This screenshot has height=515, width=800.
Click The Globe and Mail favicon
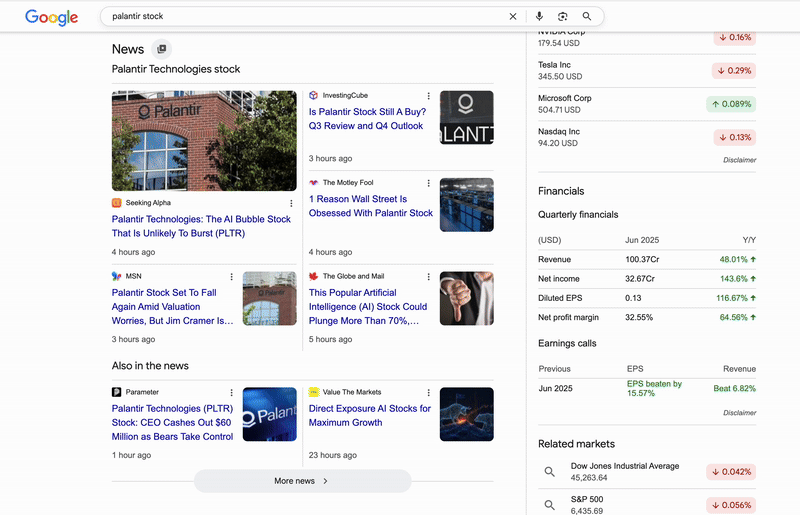(313, 276)
